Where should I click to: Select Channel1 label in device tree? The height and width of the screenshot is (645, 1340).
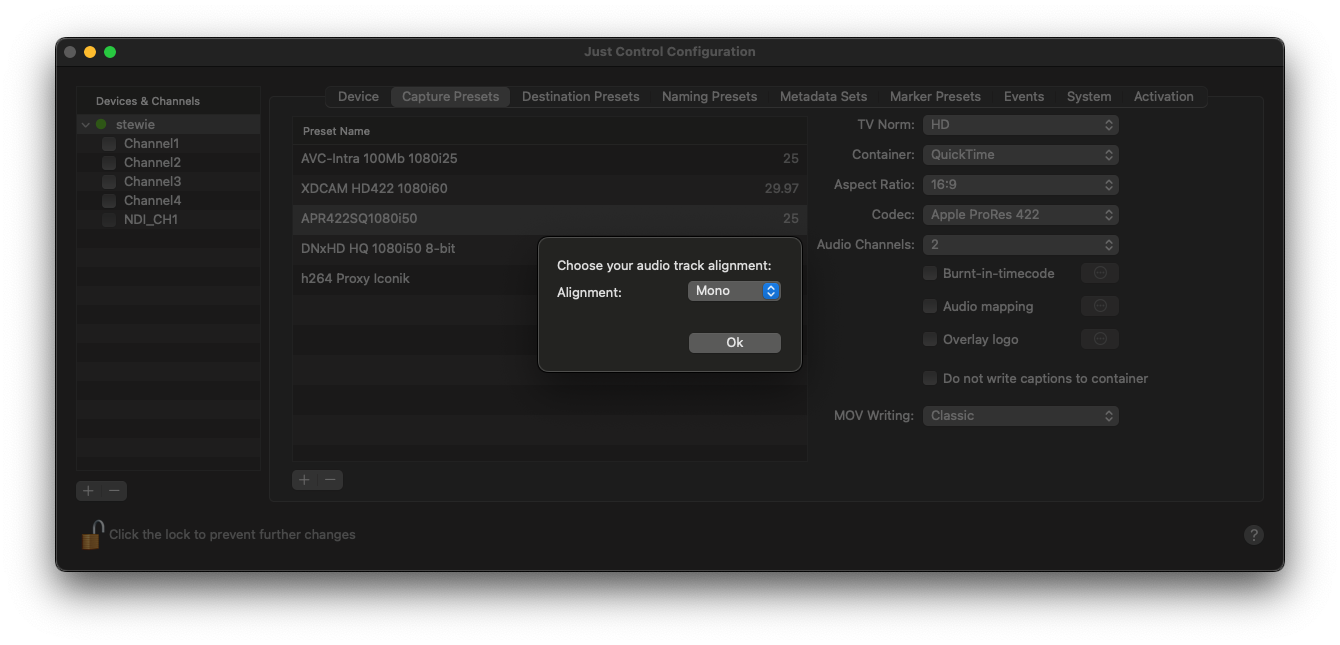151,144
